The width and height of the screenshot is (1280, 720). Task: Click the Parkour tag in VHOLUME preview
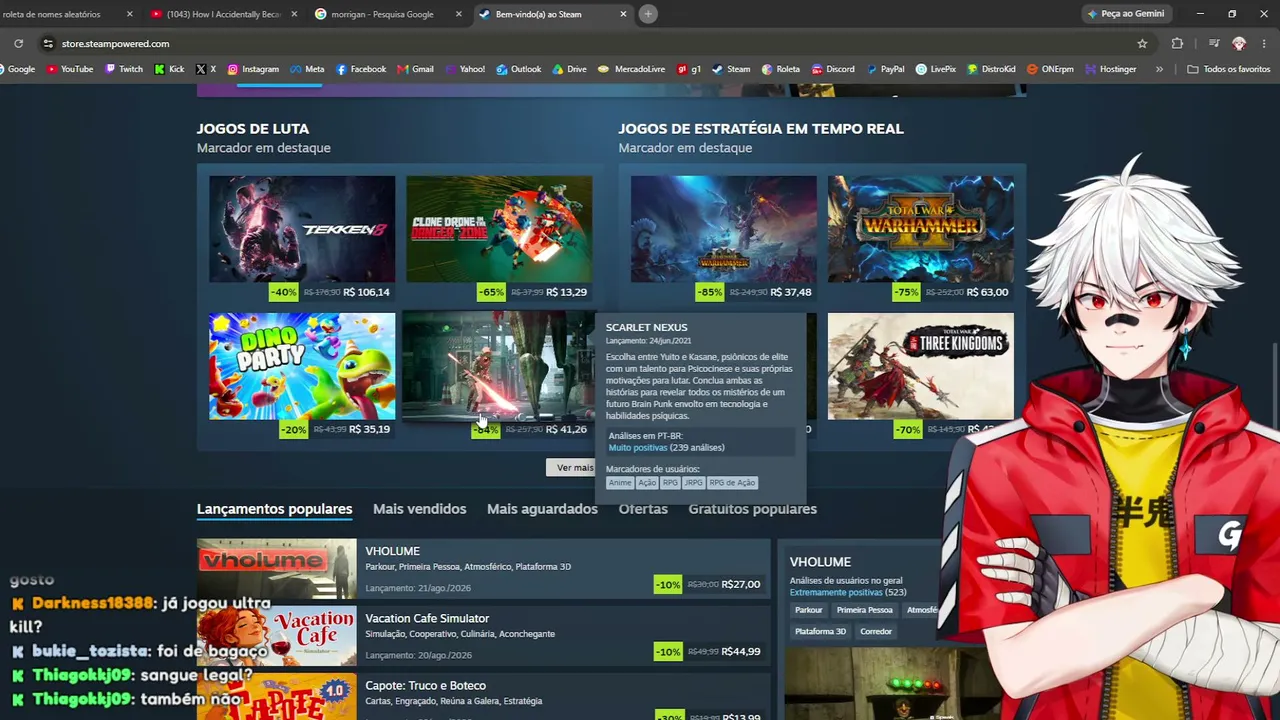click(x=808, y=610)
